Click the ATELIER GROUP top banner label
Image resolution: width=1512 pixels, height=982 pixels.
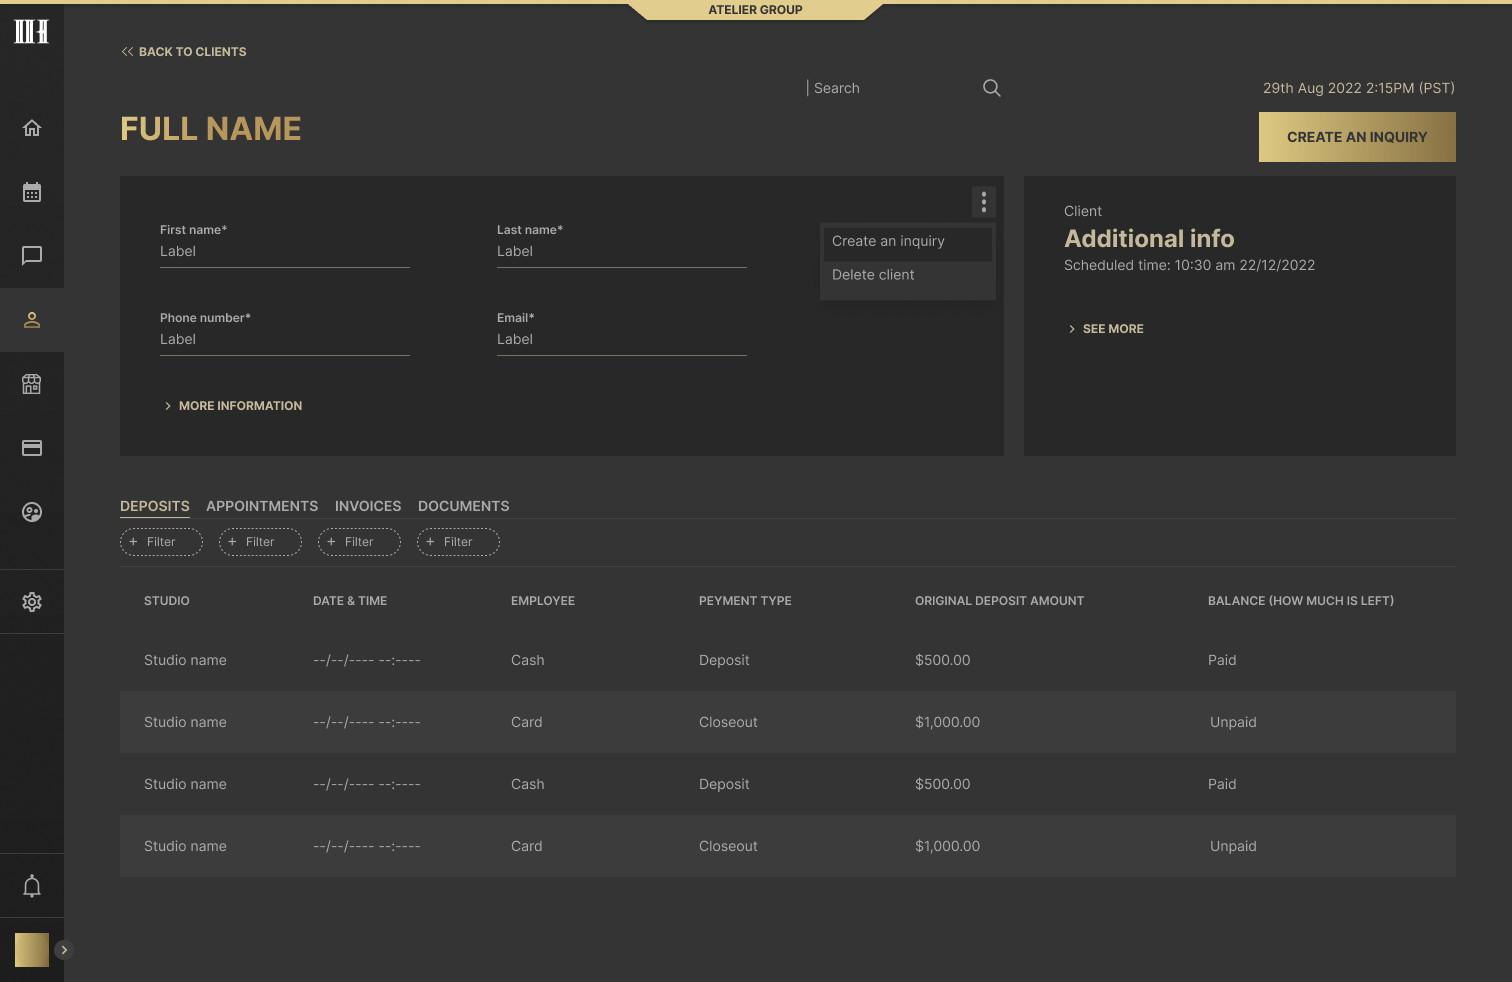(756, 10)
